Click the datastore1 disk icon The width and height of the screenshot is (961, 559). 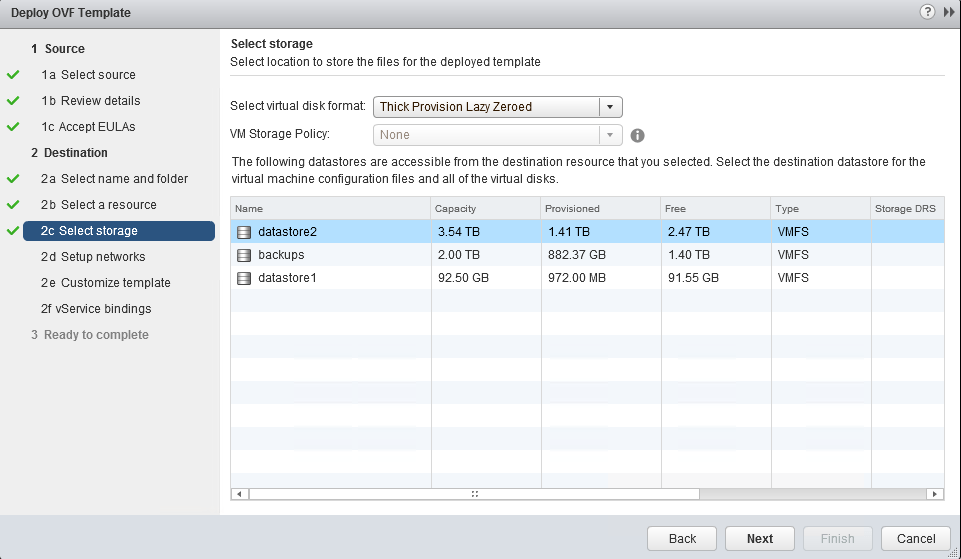point(244,278)
